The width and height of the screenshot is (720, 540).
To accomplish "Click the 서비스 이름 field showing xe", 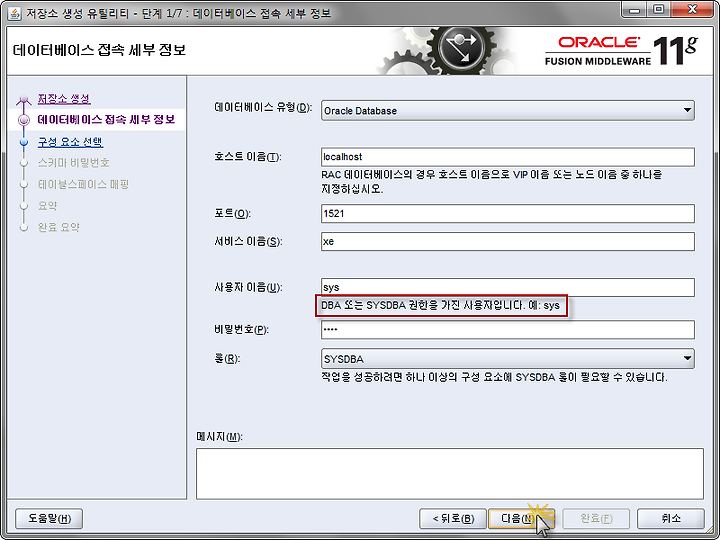I will pyautogui.click(x=507, y=242).
